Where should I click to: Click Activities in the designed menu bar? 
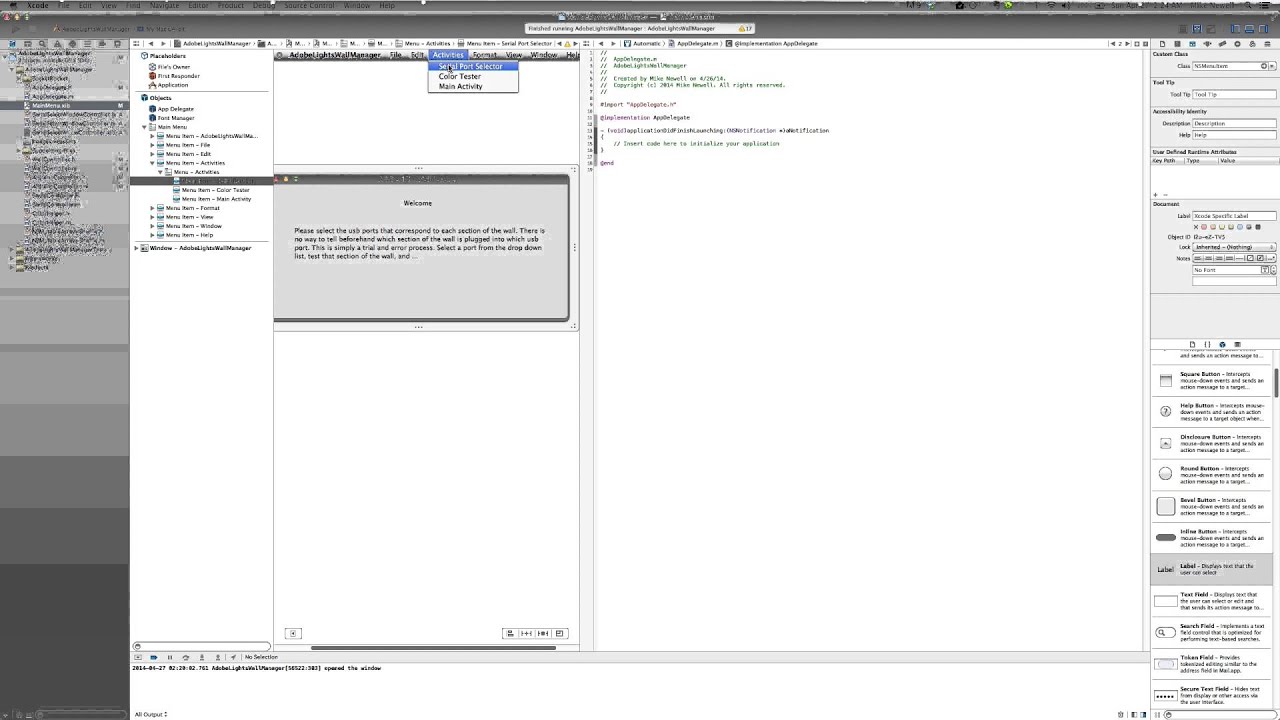coord(448,55)
